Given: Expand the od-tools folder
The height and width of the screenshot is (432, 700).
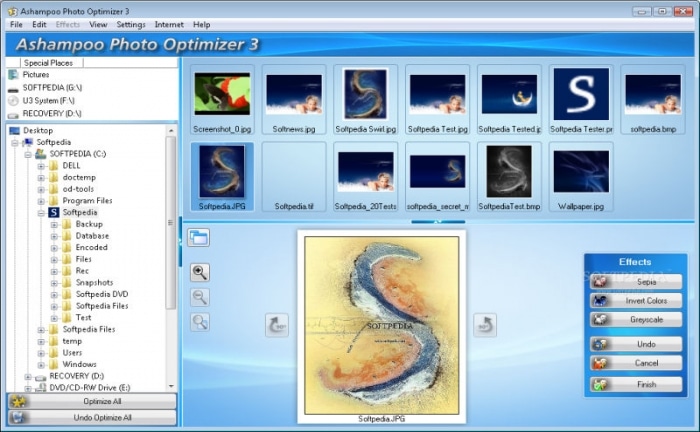Looking at the screenshot, I should 41,189.
